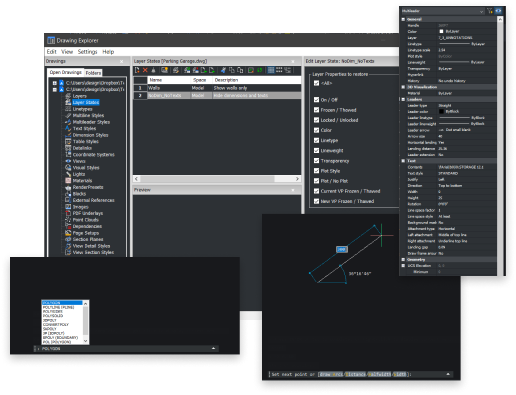The width and height of the screenshot is (516, 395).
Task: Toggle the Plot Style checkbox
Action: (x=316, y=171)
